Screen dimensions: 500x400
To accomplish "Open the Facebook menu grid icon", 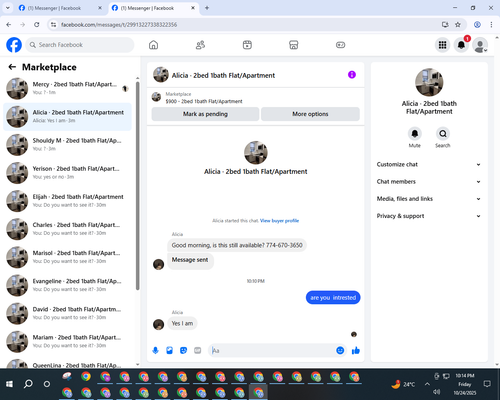I will [x=442, y=45].
